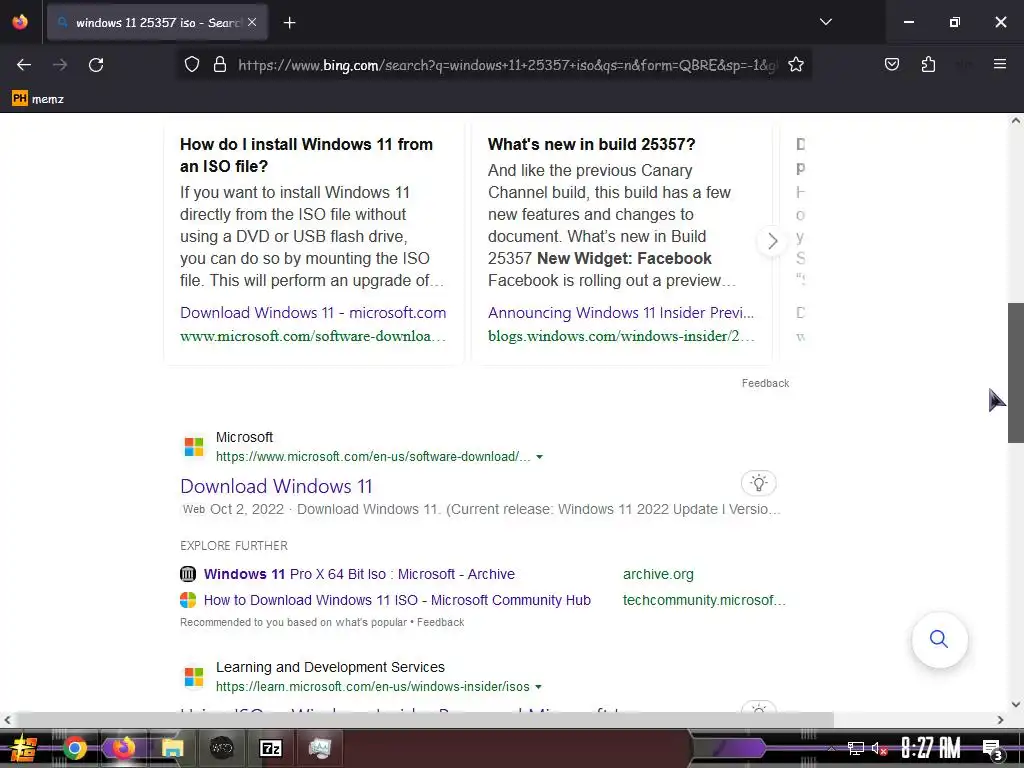1024x768 pixels.
Task: Open the memz bookmark in toolbar
Action: (x=38, y=99)
